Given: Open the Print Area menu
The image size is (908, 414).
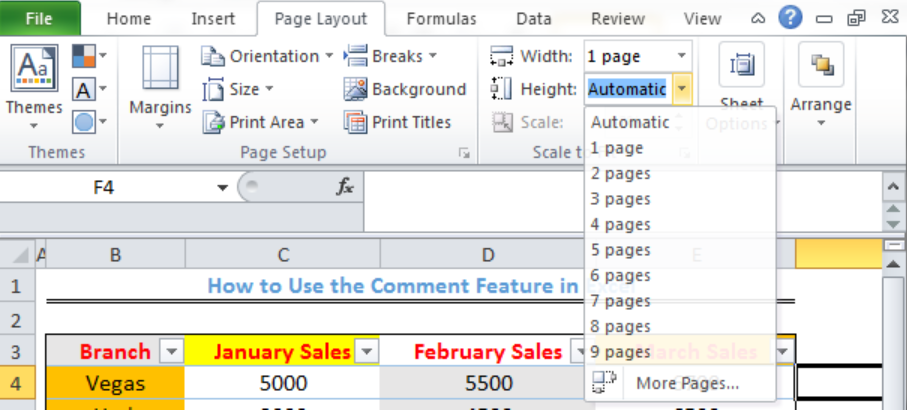Looking at the screenshot, I should [x=260, y=122].
